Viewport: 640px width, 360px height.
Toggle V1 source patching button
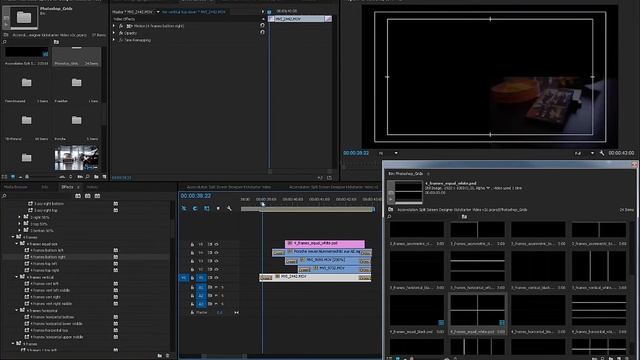tap(183, 278)
